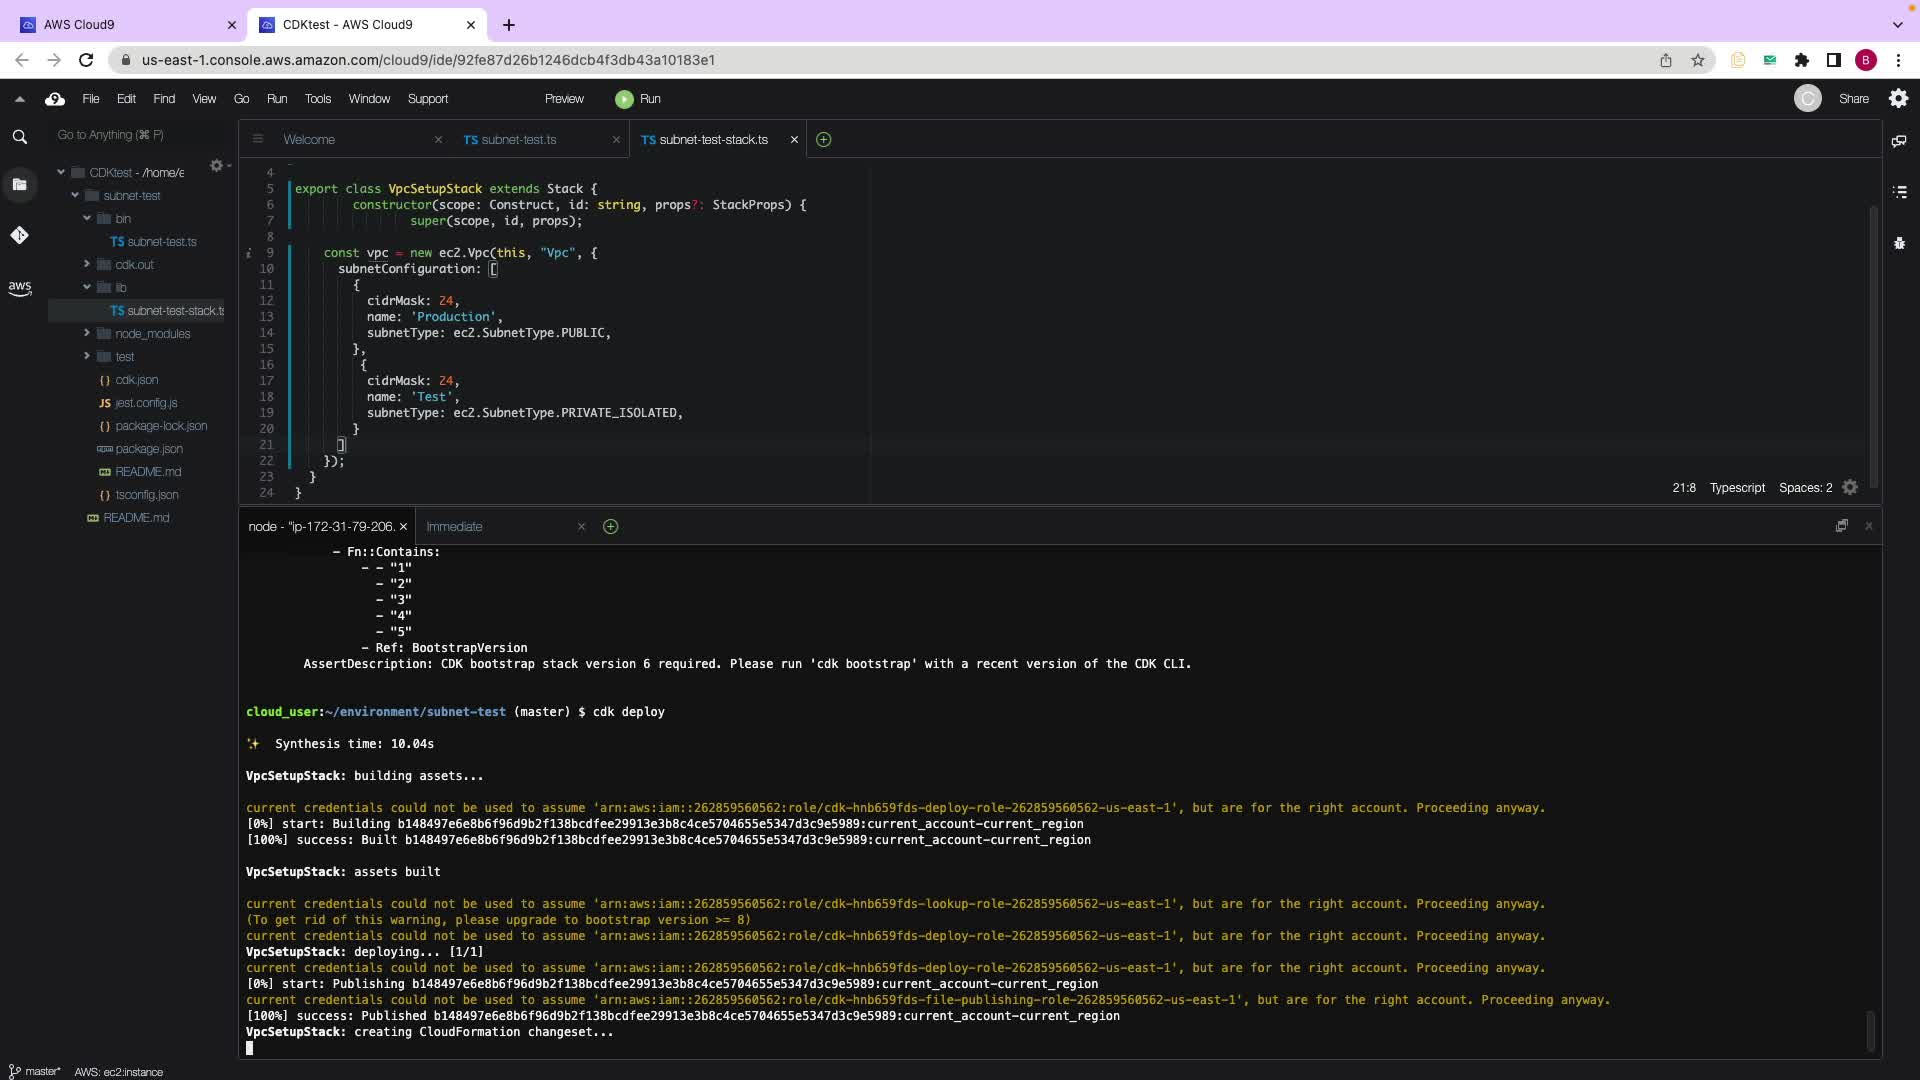Open the file tree settings gear dropdown
Viewport: 1920px width, 1080px height.
(218, 166)
